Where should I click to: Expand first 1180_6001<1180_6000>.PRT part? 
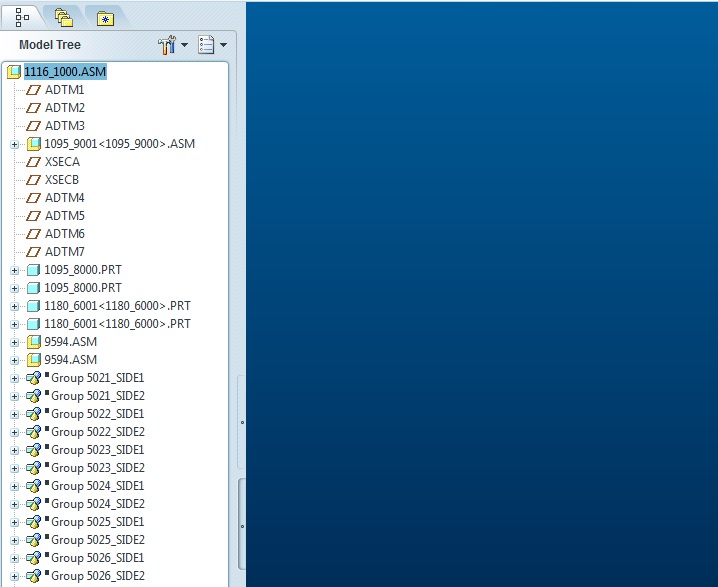tap(14, 306)
